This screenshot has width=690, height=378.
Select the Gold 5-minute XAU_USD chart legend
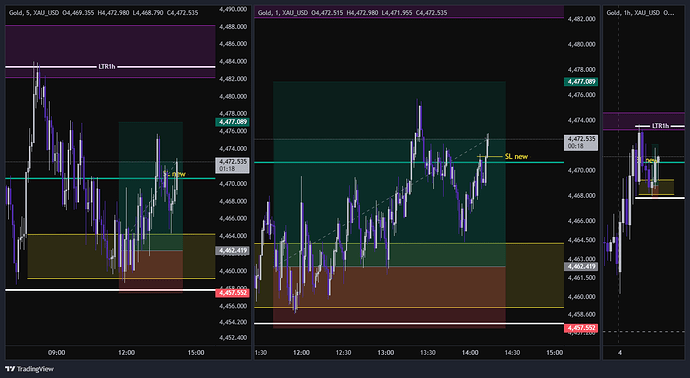[x=103, y=13]
